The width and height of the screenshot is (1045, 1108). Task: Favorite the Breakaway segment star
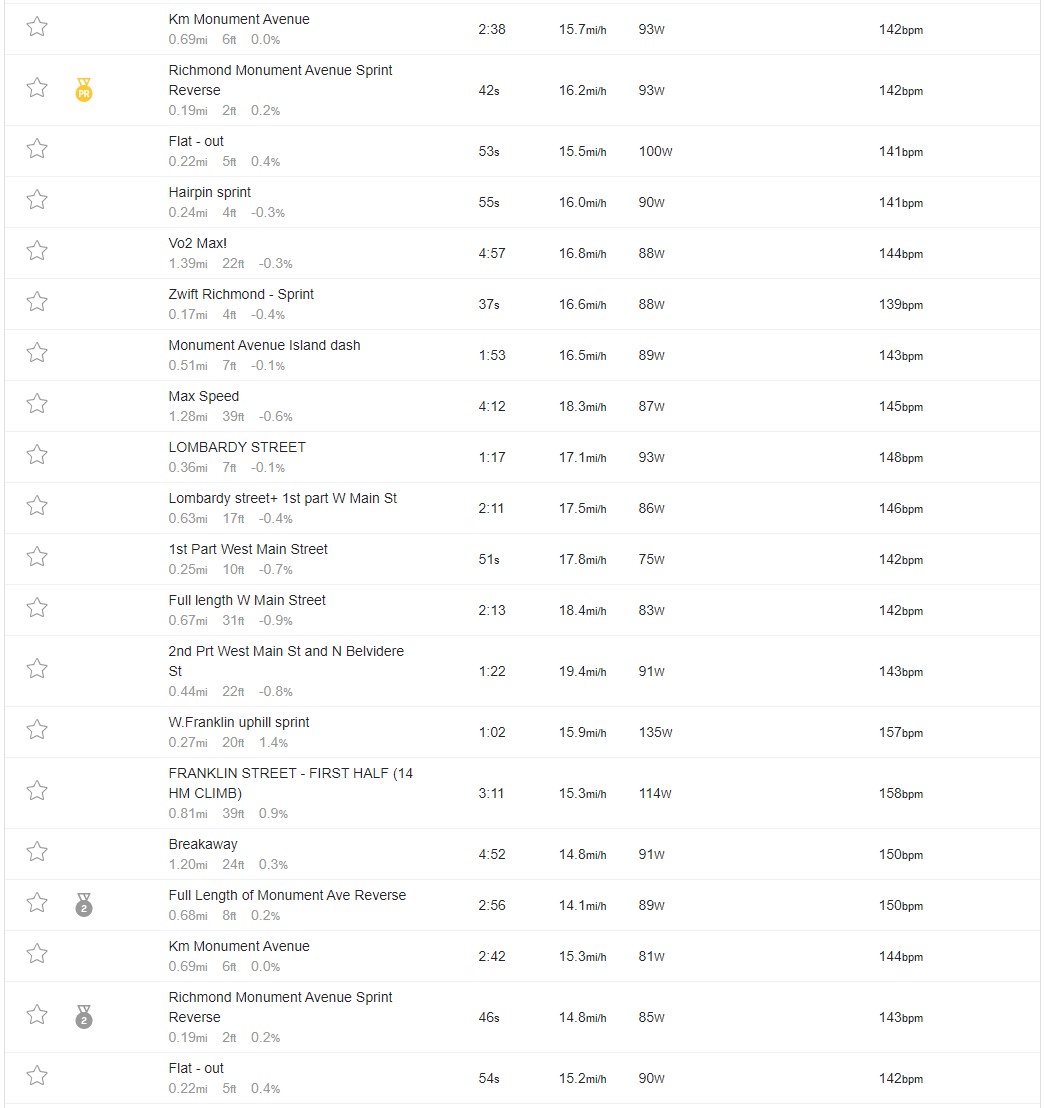(x=37, y=851)
